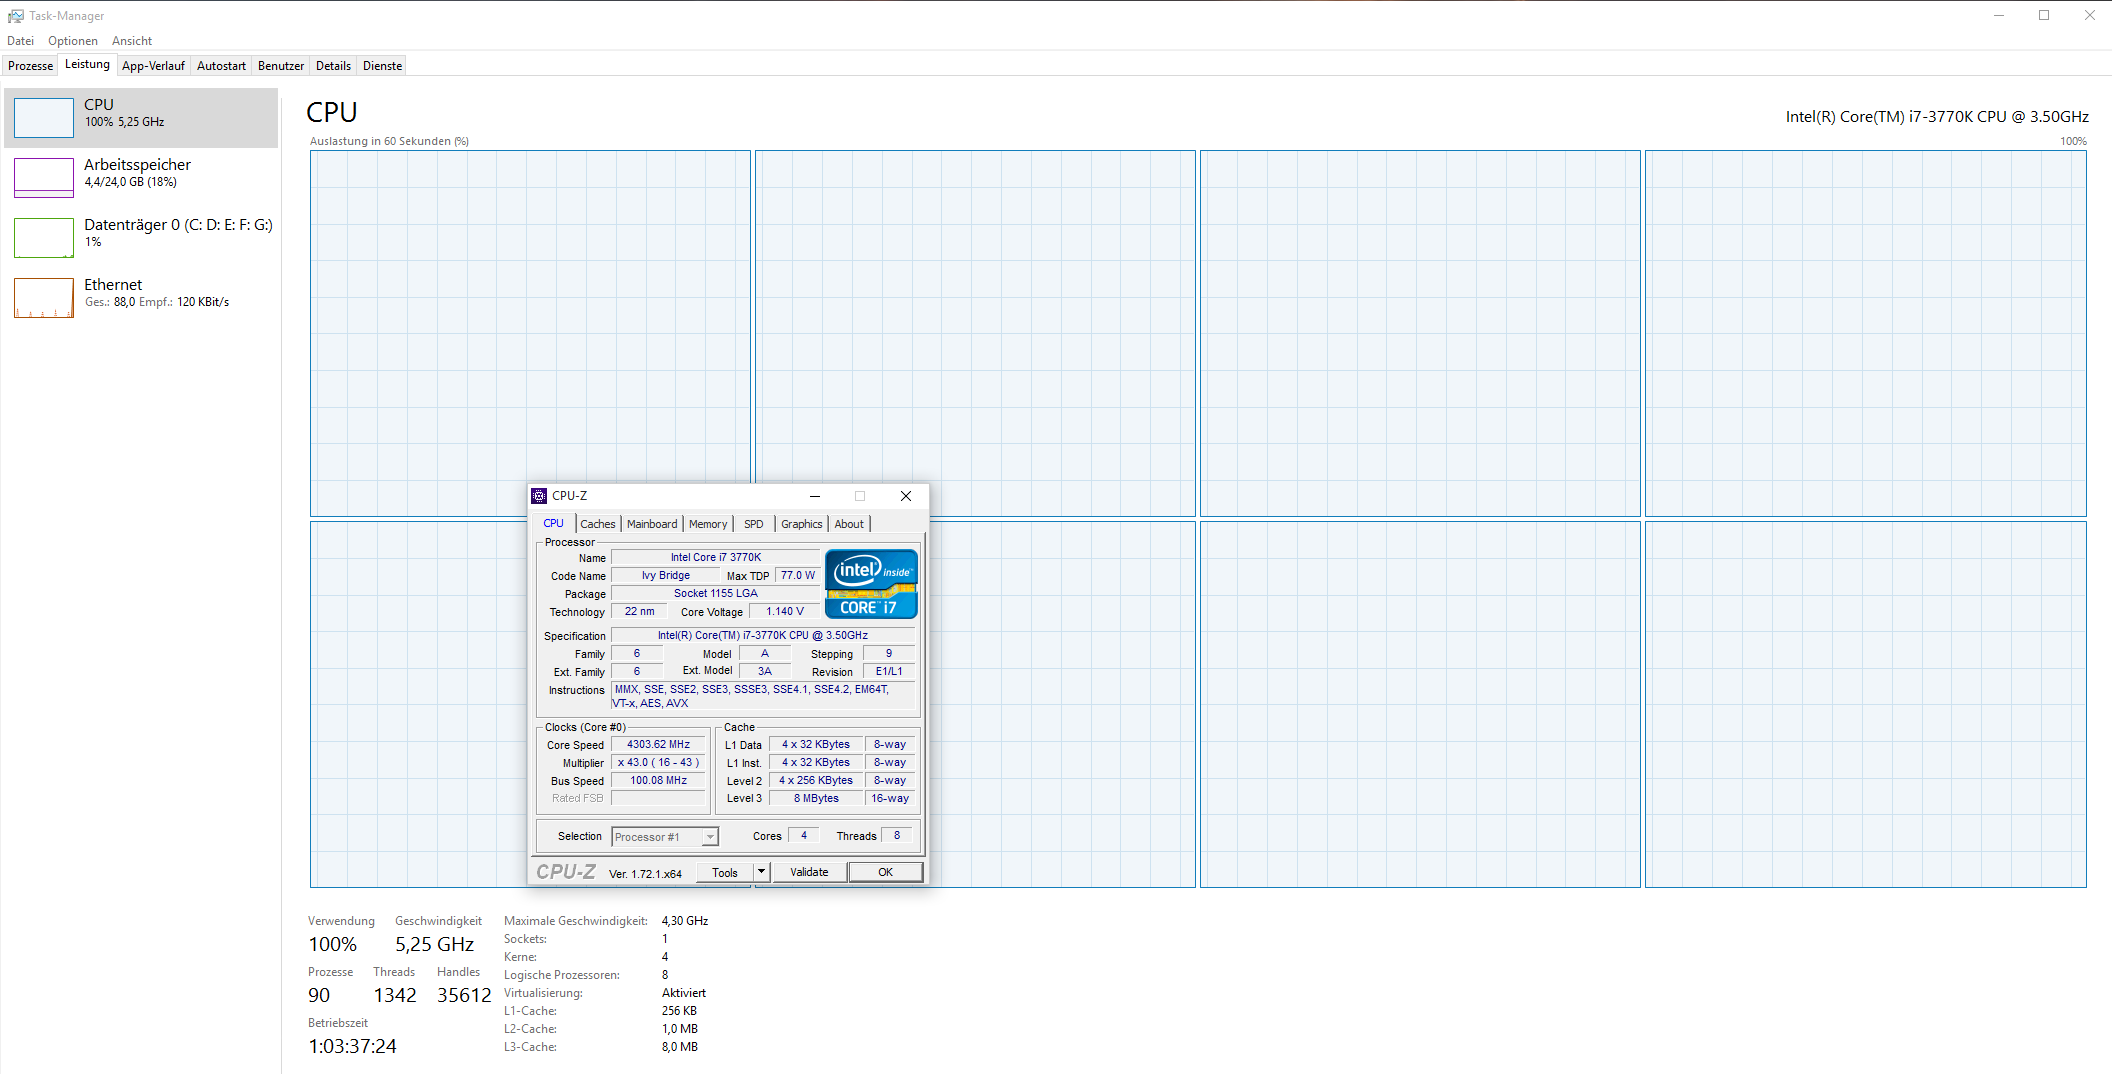Viewport: 2112px width, 1074px height.
Task: Click the Technology value 22 nm
Action: click(640, 612)
